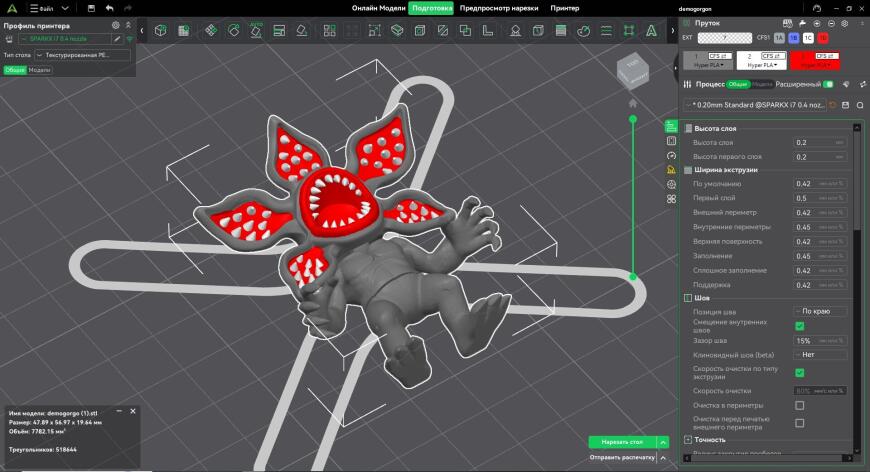Screen dimensions: 870x472
Task: Open filament settings gear in Пруток panel
Action: [x=844, y=23]
